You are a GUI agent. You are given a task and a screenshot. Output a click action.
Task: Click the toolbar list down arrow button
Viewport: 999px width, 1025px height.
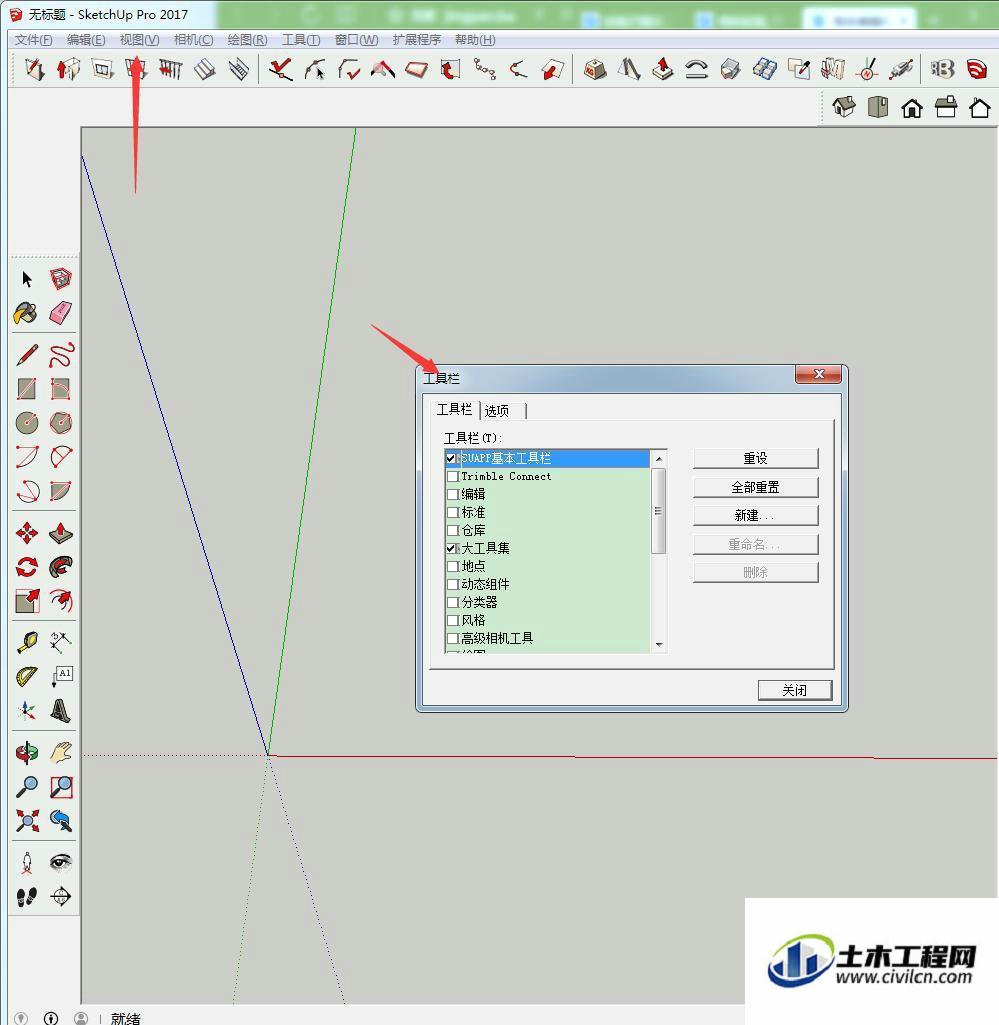pyautogui.click(x=659, y=645)
